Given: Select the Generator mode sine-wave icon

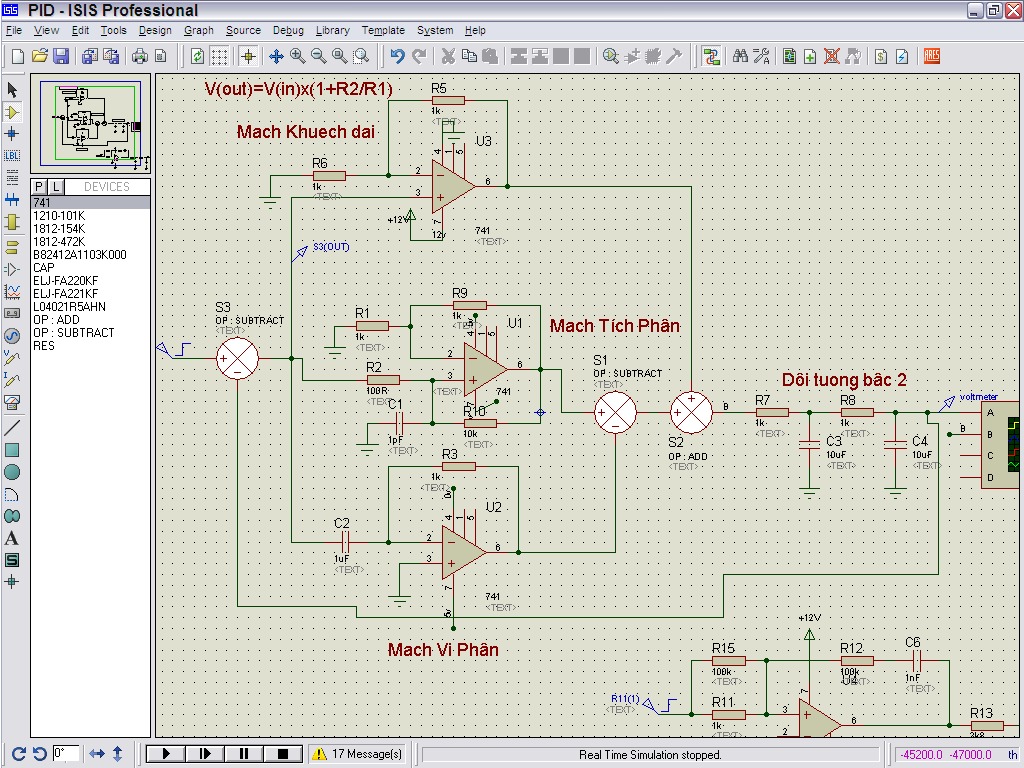Looking at the screenshot, I should pos(12,335).
